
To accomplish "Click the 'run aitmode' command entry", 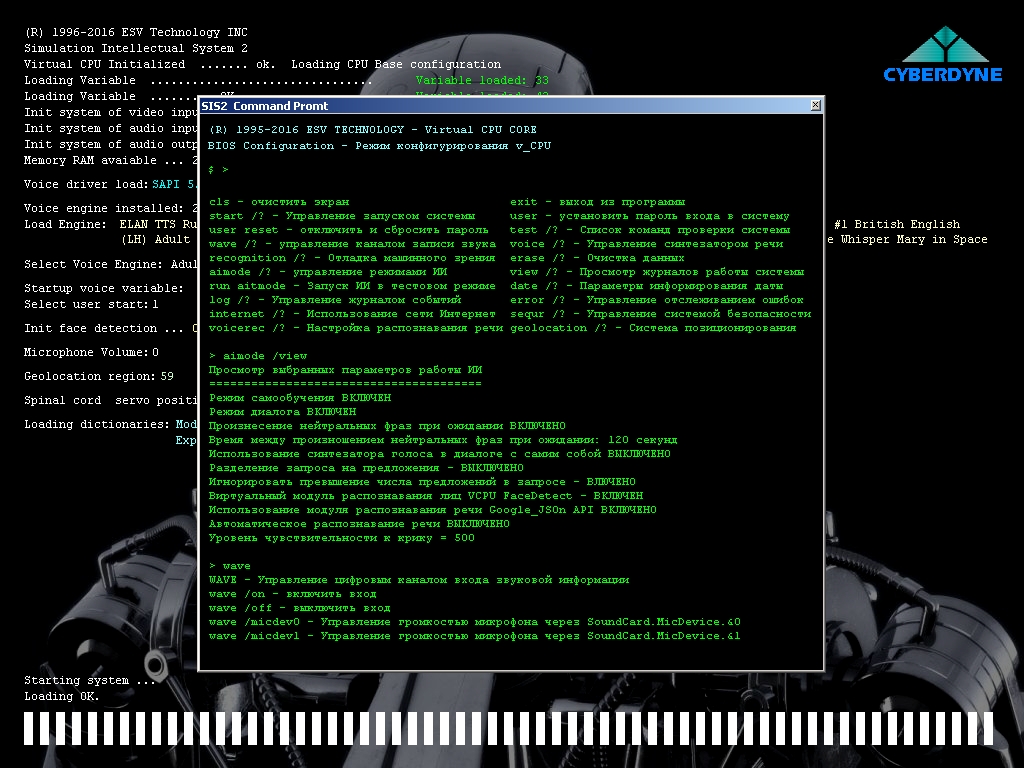I will pyautogui.click(x=240, y=286).
